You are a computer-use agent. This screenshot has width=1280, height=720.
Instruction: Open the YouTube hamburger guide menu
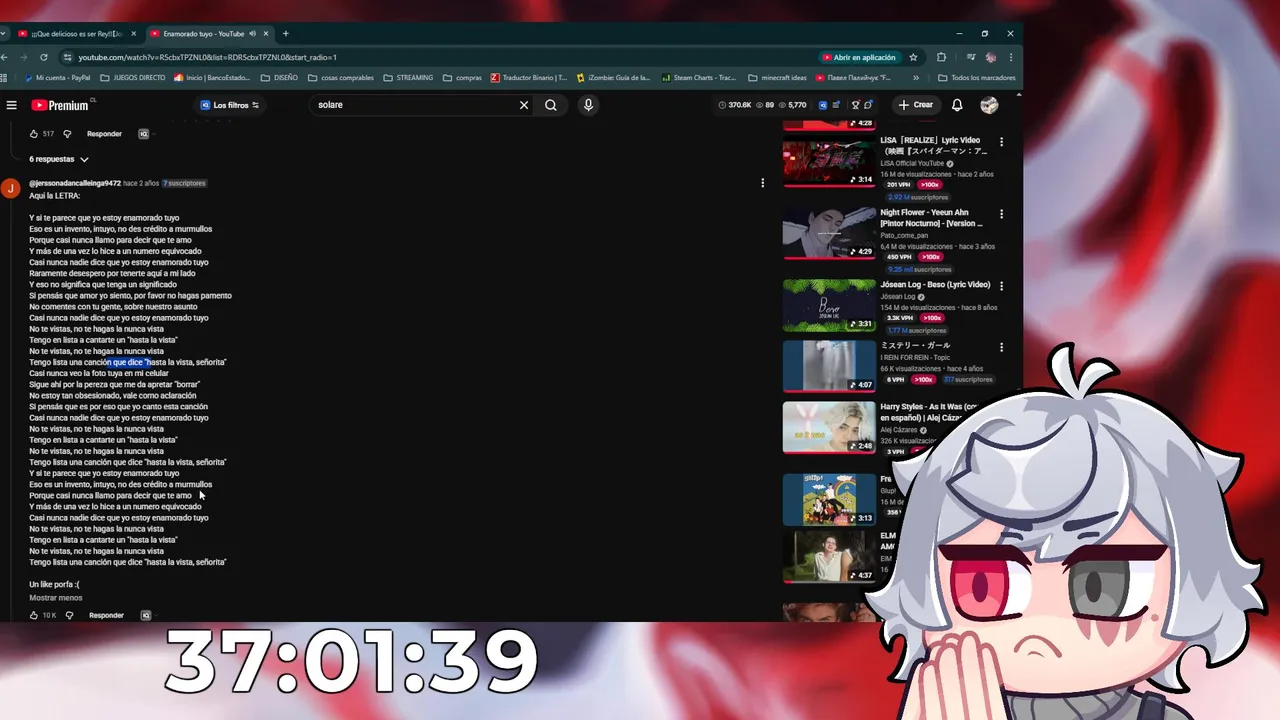pos(11,105)
